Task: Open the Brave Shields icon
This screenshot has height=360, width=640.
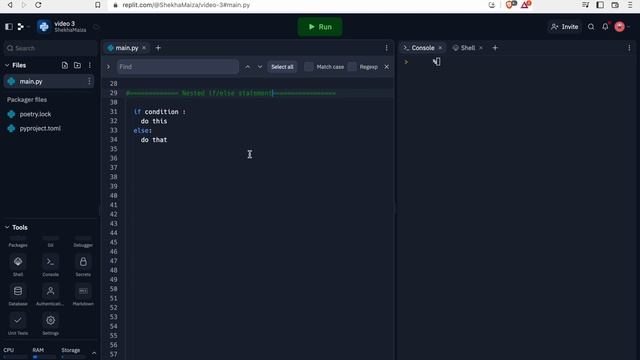Action: (510, 4)
